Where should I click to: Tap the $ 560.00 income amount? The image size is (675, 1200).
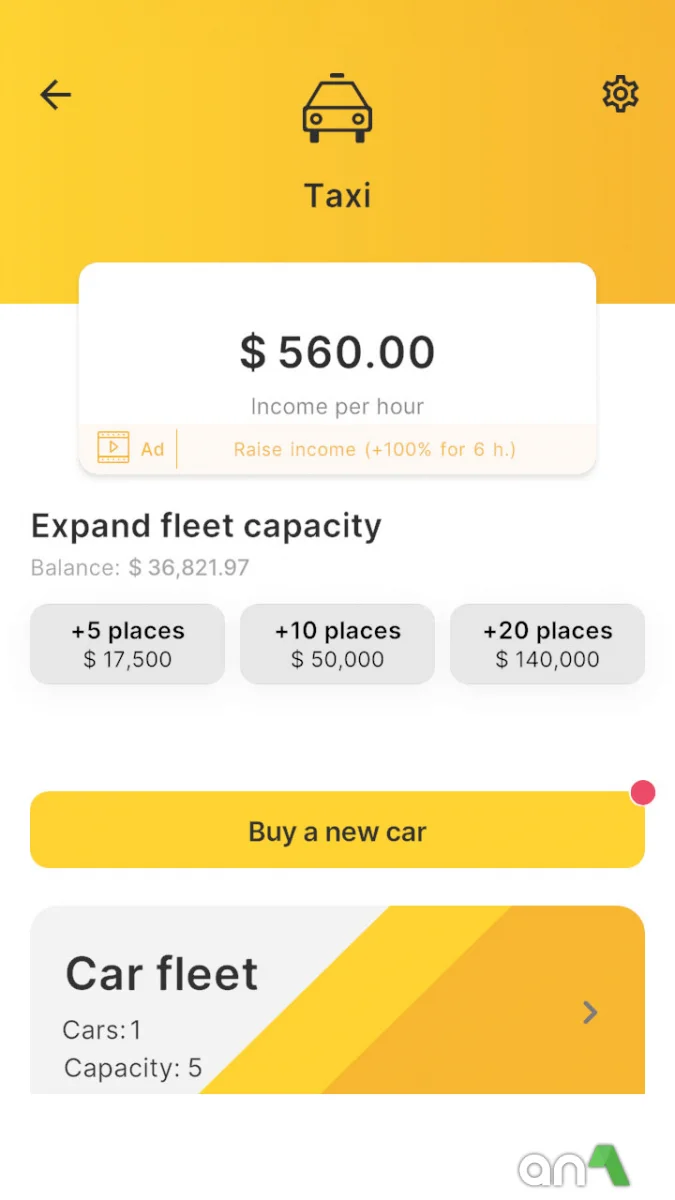[x=338, y=352]
